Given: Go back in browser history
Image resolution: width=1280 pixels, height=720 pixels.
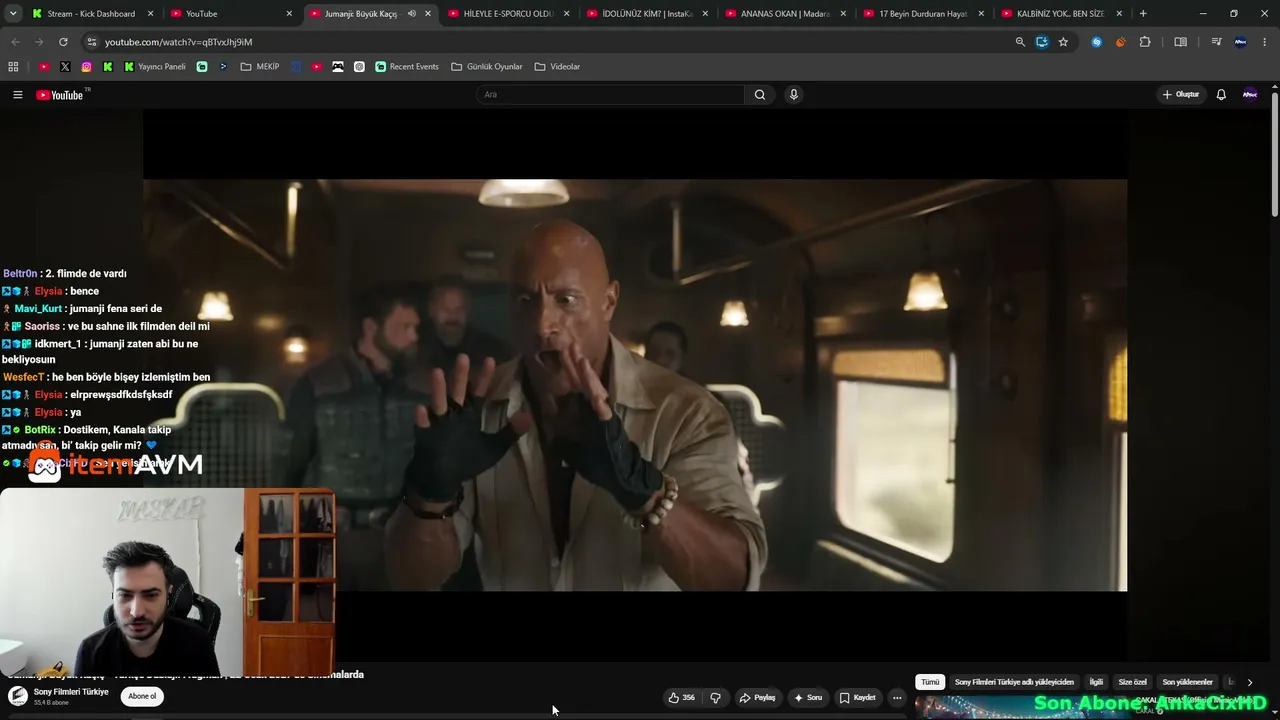Looking at the screenshot, I should pyautogui.click(x=15, y=42).
